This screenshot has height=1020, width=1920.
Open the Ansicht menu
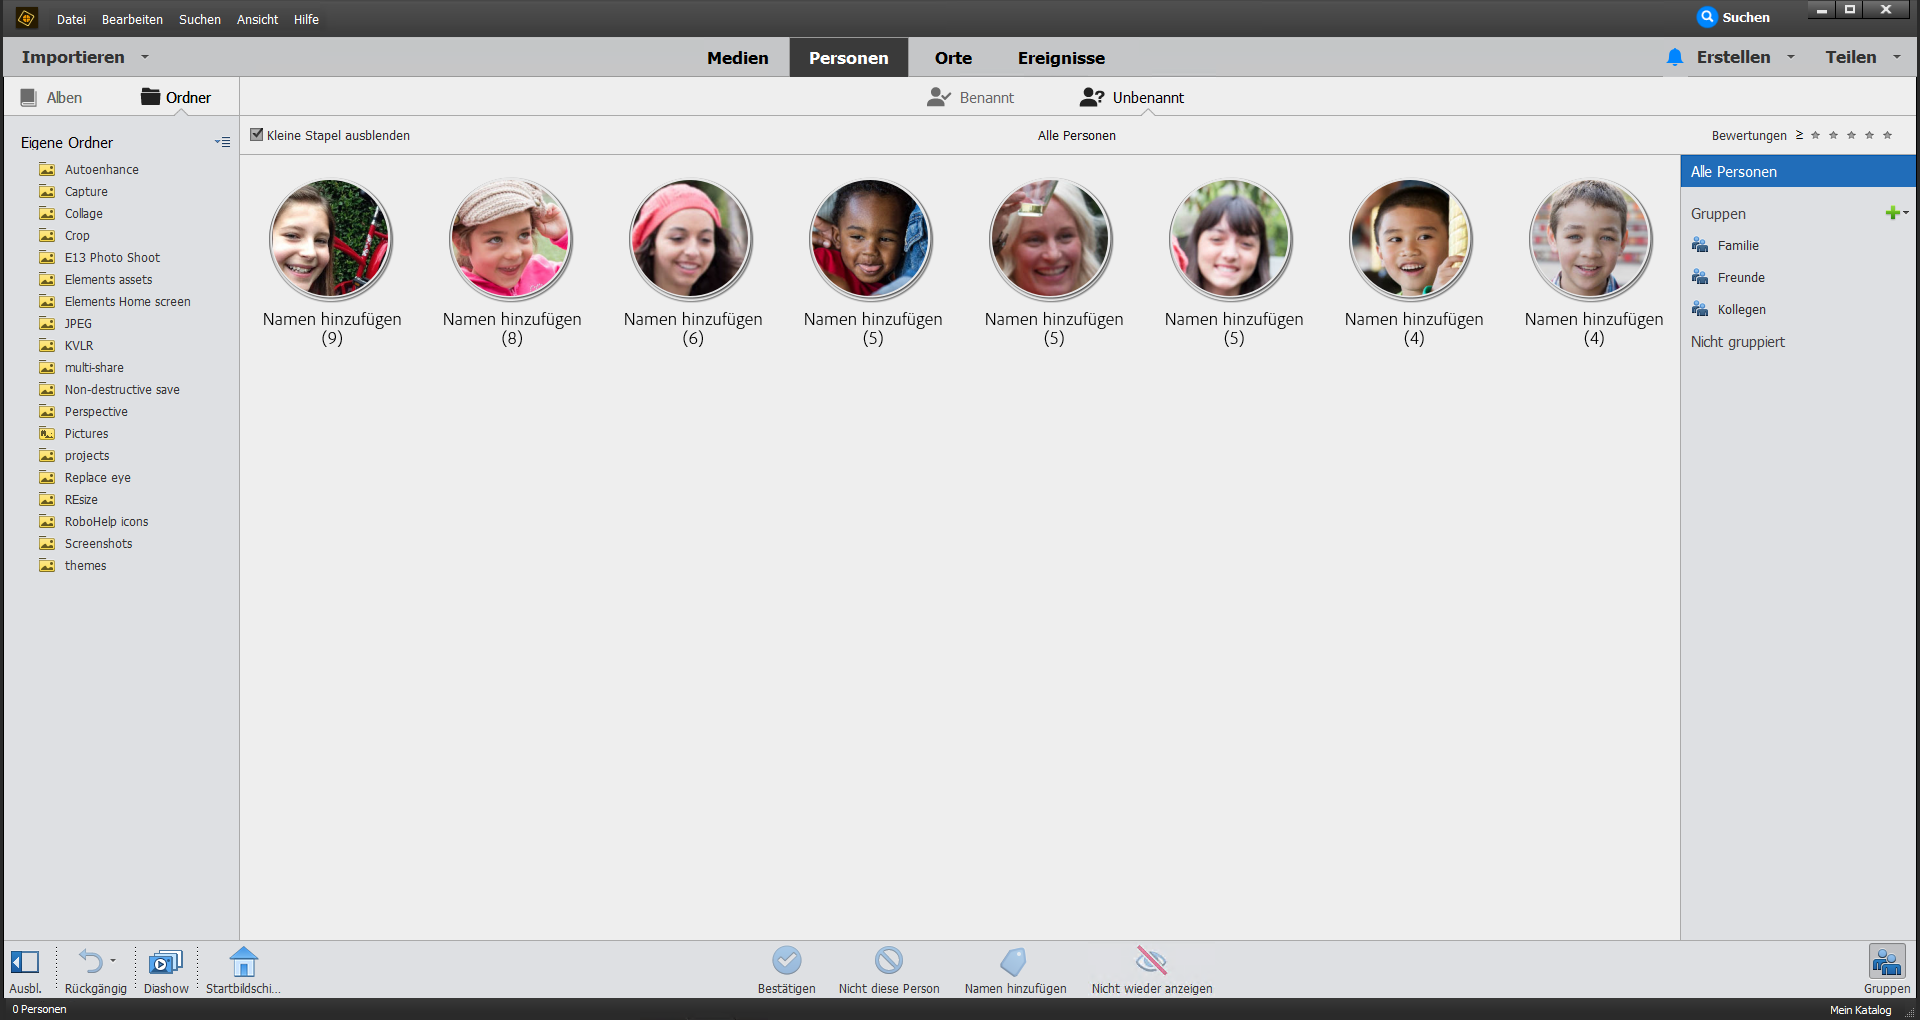pyautogui.click(x=257, y=19)
